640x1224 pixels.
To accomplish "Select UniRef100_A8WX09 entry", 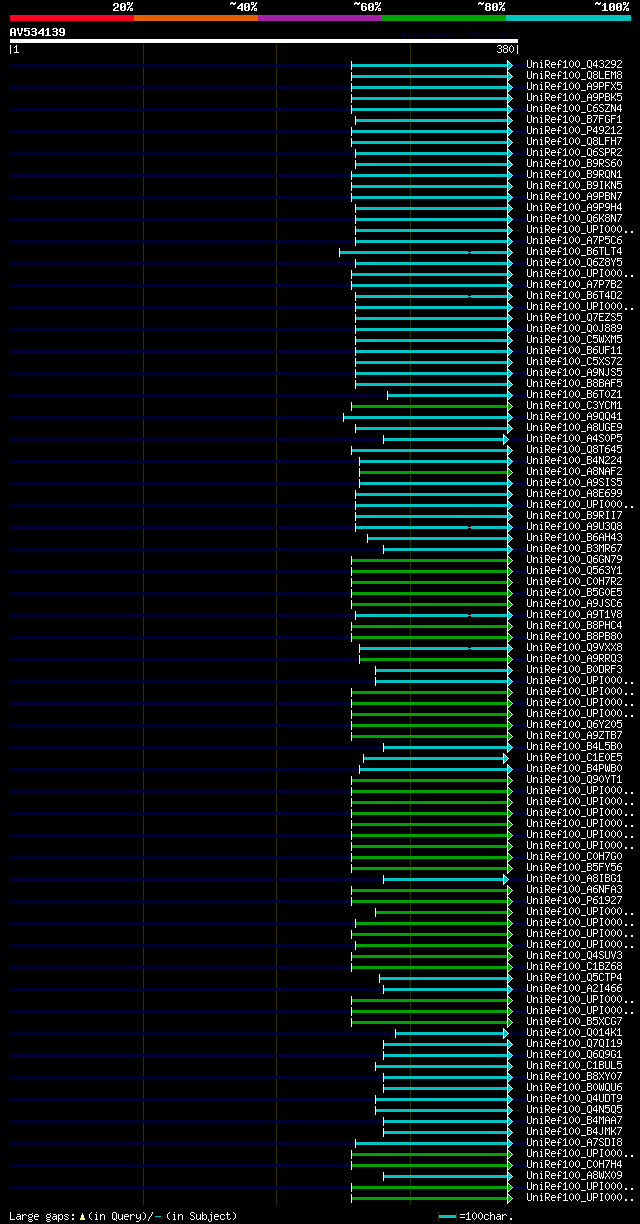I will pyautogui.click(x=574, y=1175).
